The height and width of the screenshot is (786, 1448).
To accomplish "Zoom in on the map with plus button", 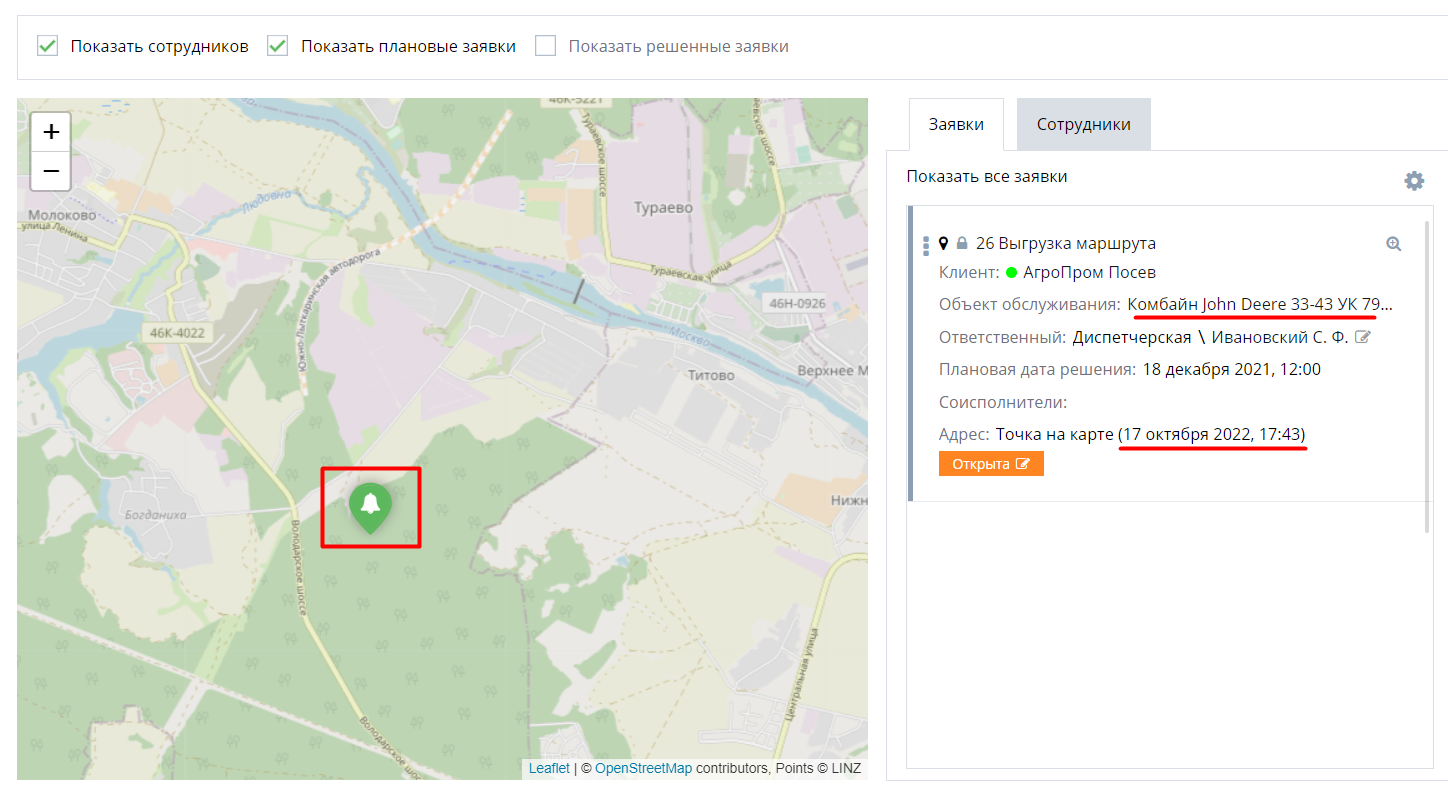I will click(x=50, y=131).
